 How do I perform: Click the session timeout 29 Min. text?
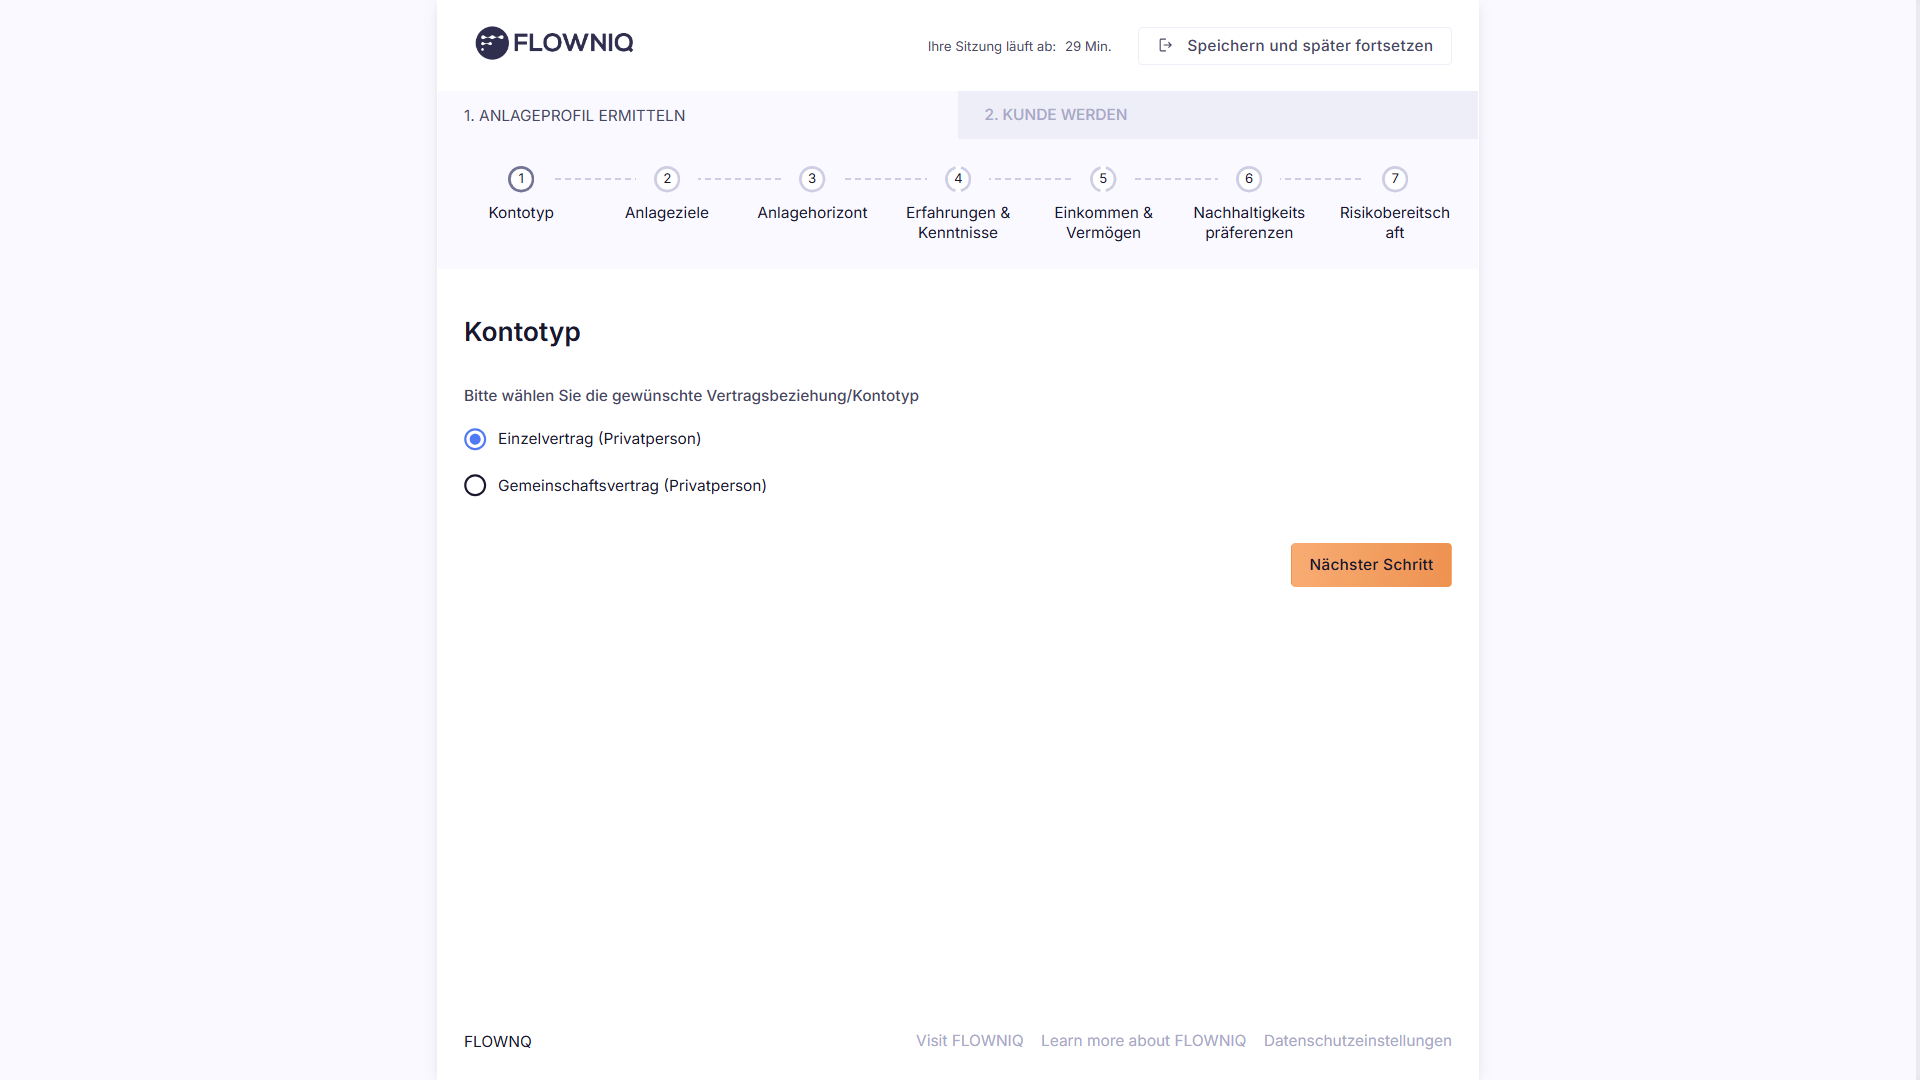tap(1088, 47)
